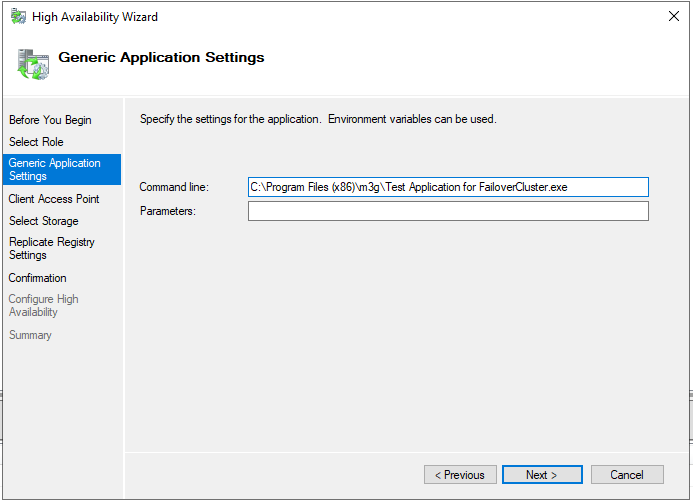Click the High Availability Wizard title bar icon
Viewport: 693px width, 503px height.
(x=18, y=17)
